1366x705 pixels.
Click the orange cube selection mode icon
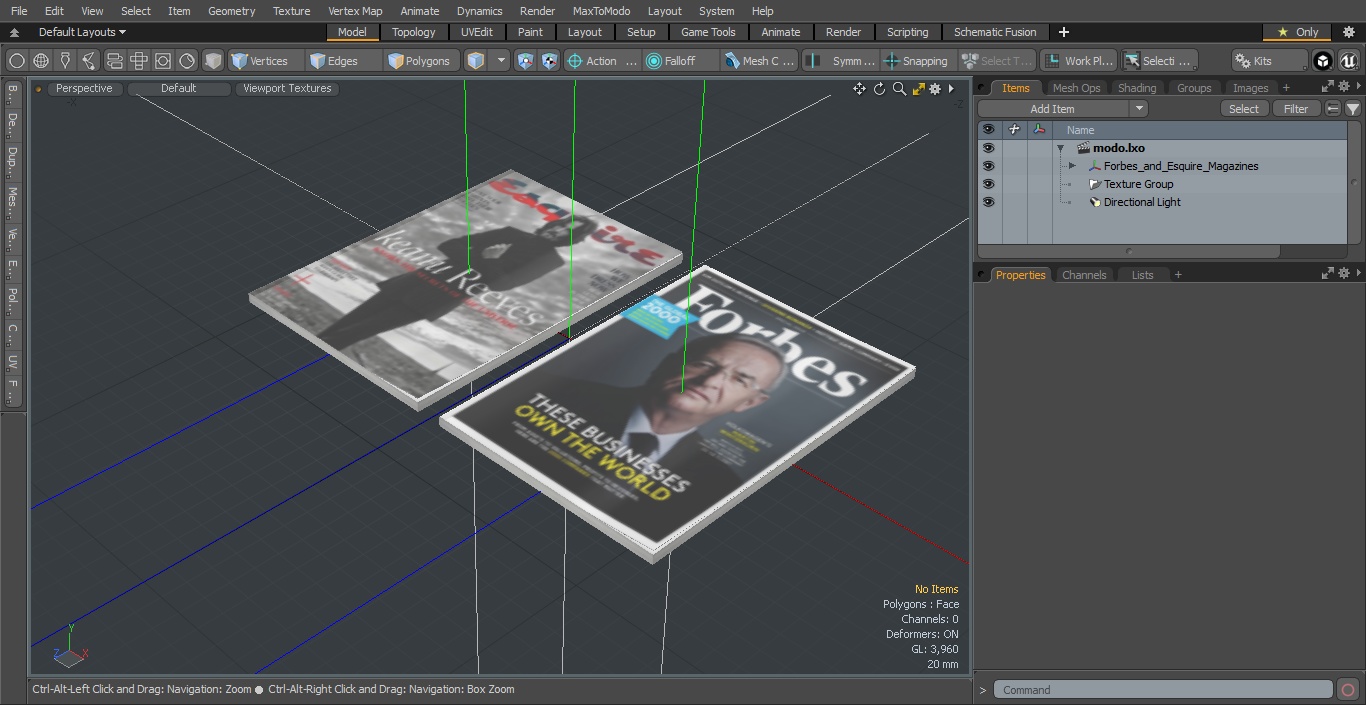coord(476,61)
